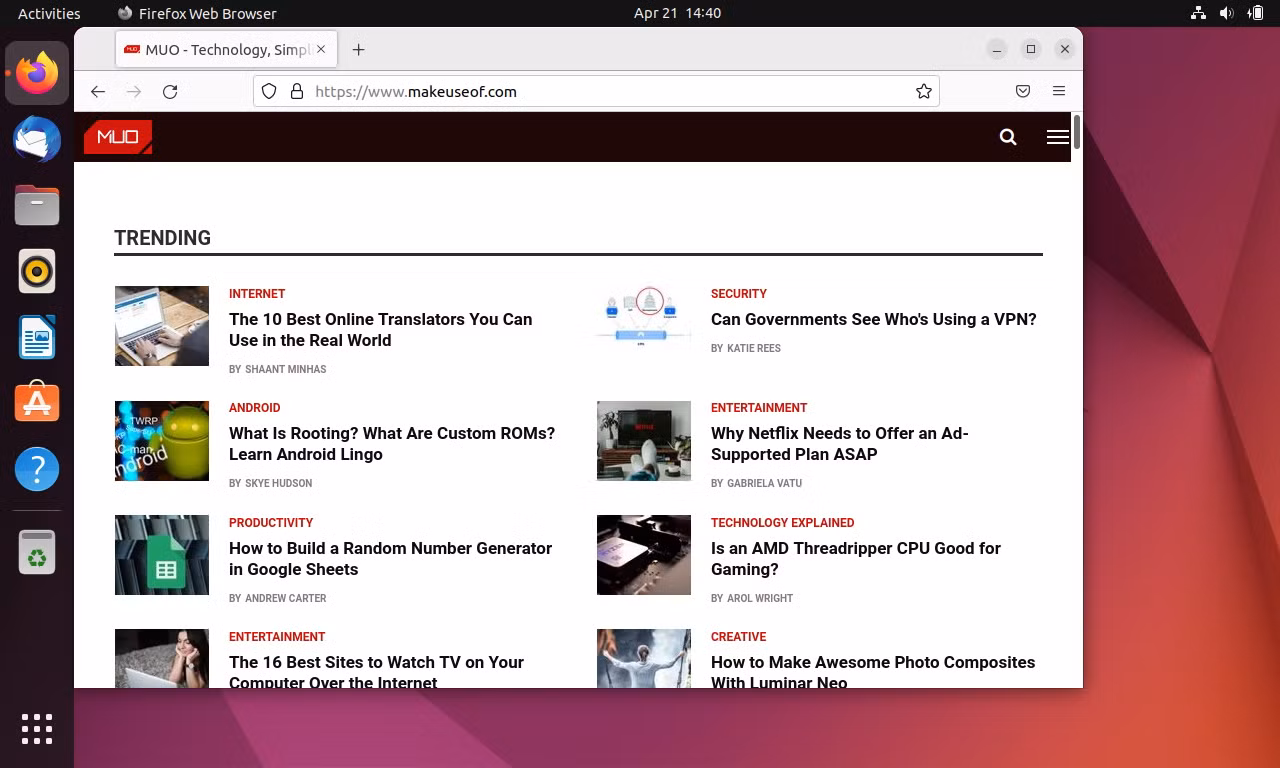
Task: Open article on 10 Best Online Translators
Action: point(381,330)
